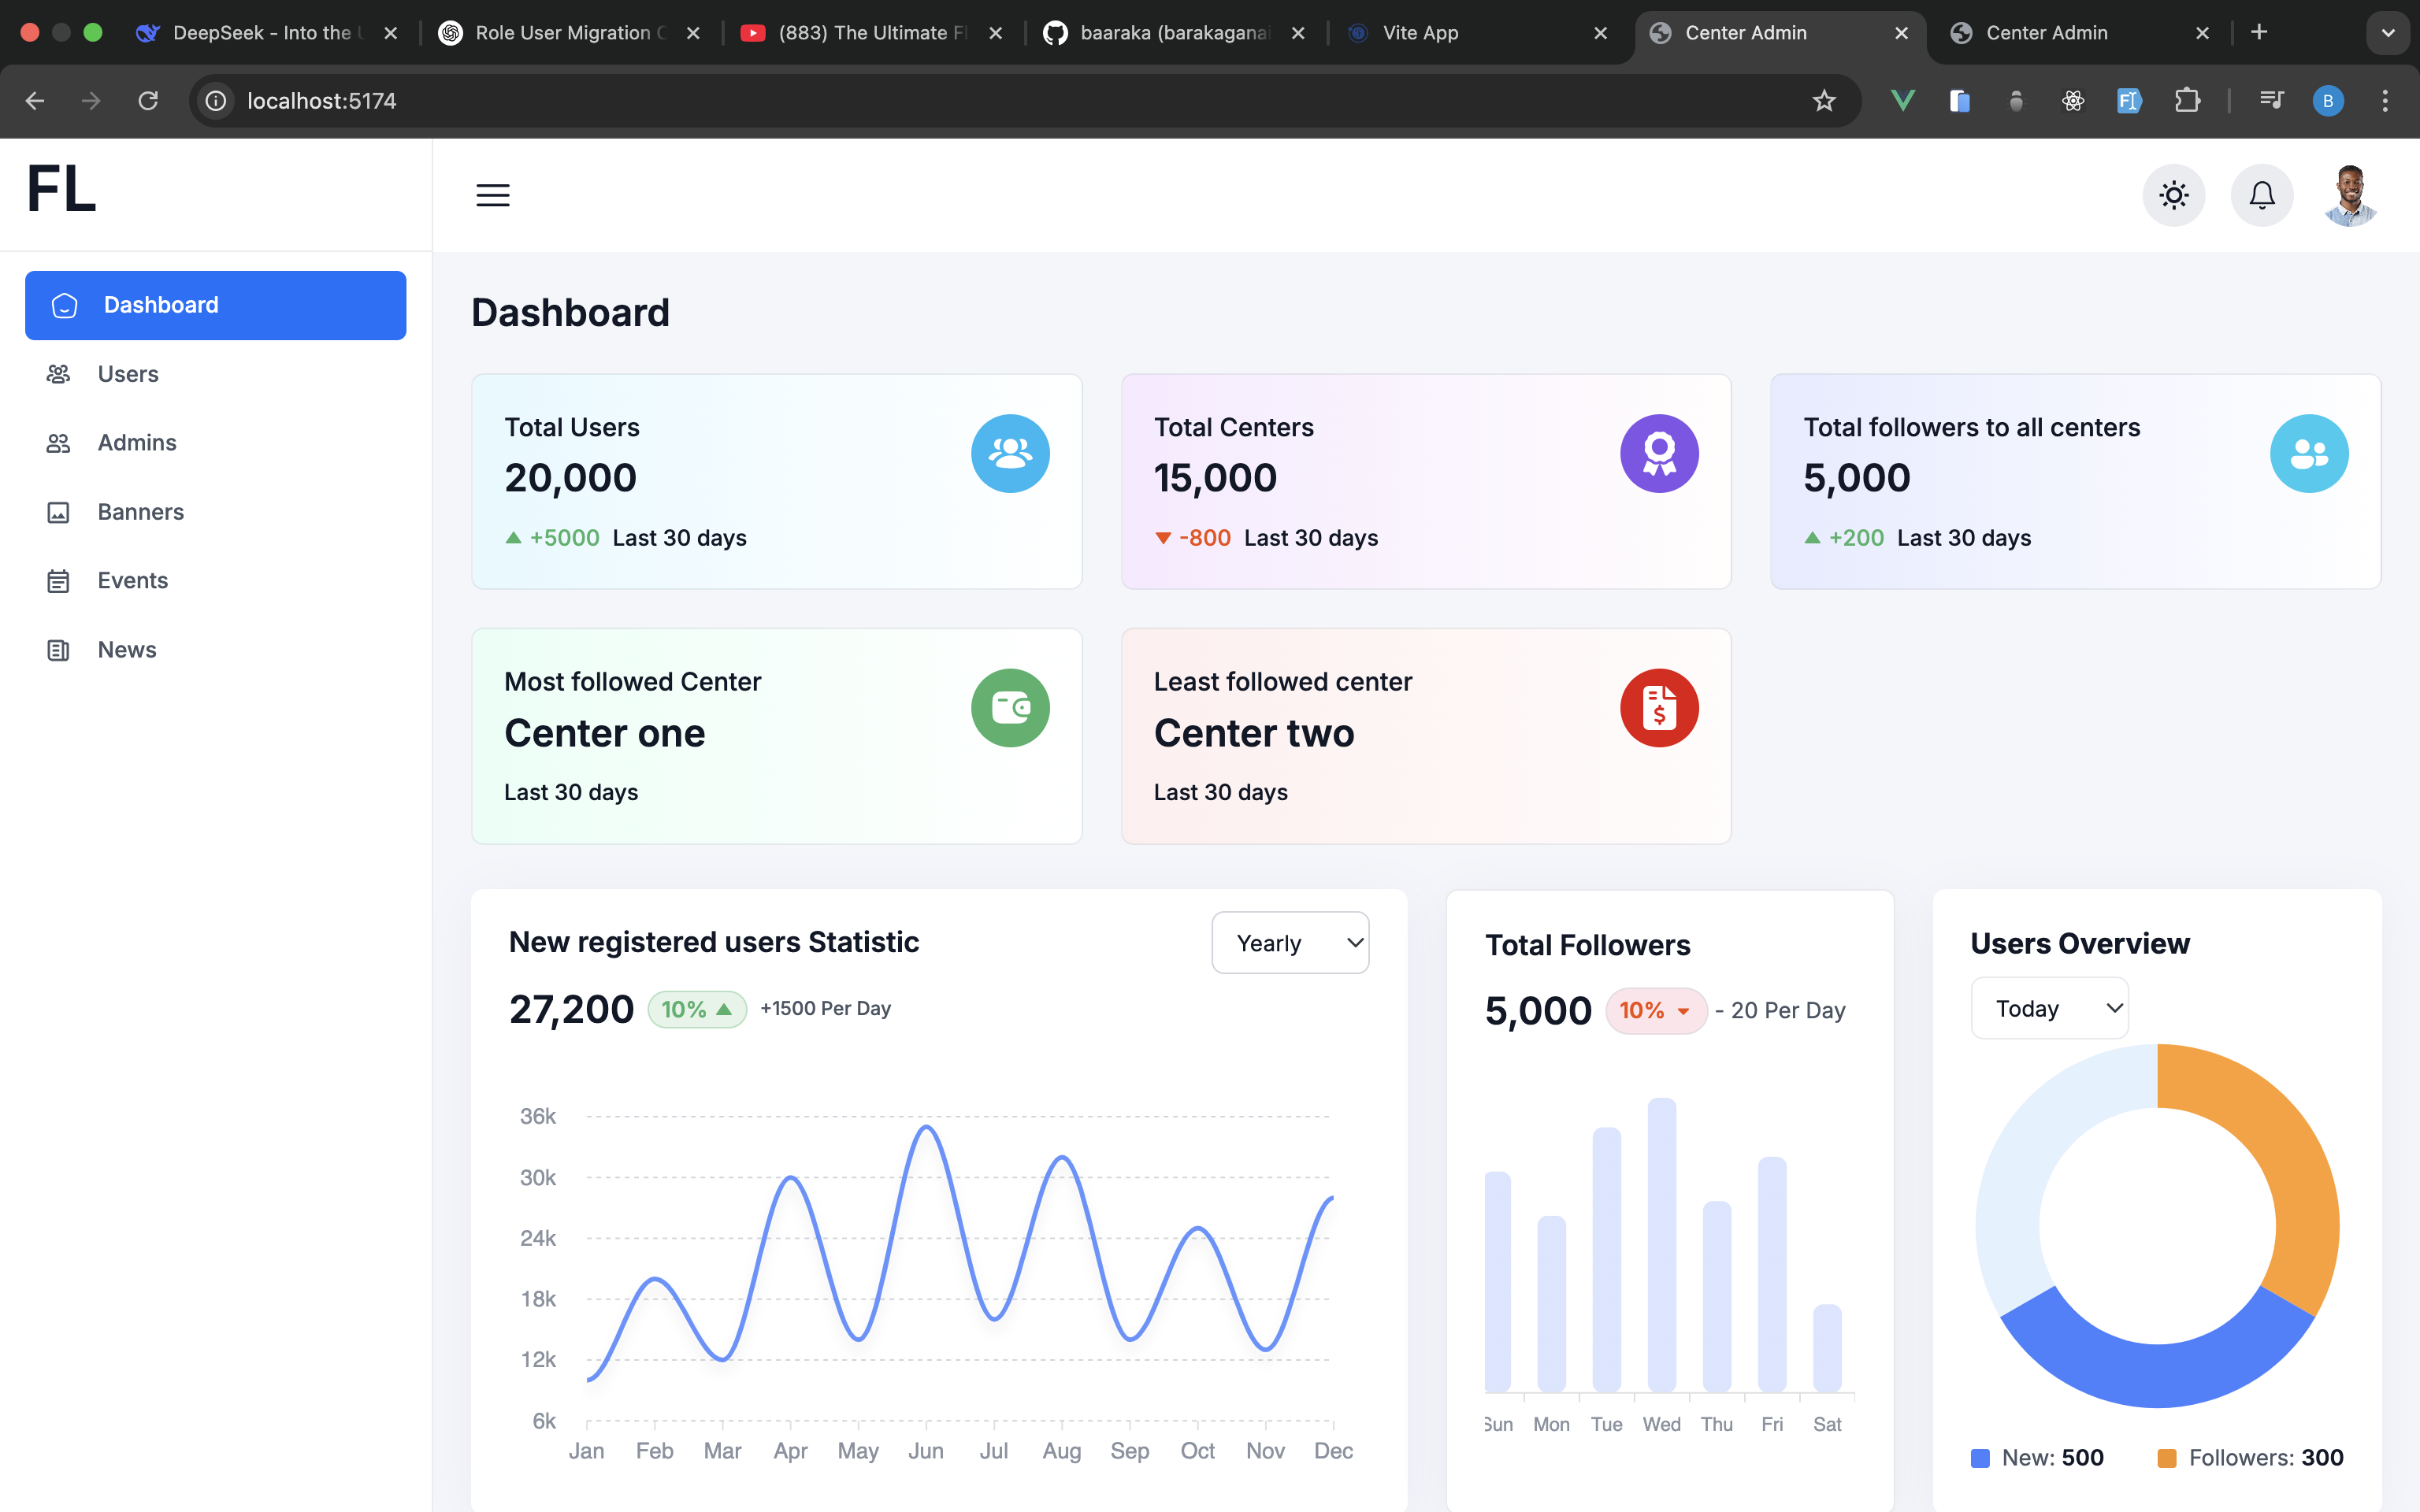The height and width of the screenshot is (1512, 2420).
Task: Toggle New series blue legend swatch
Action: click(1980, 1458)
